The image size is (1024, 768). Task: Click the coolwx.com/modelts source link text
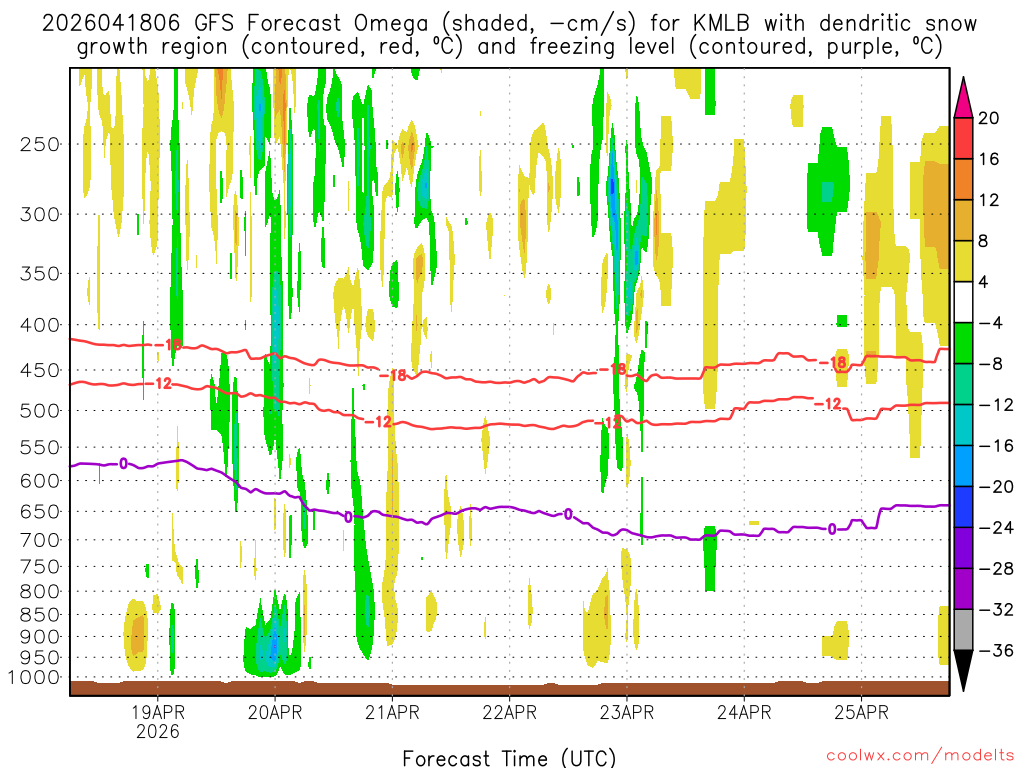click(x=920, y=756)
